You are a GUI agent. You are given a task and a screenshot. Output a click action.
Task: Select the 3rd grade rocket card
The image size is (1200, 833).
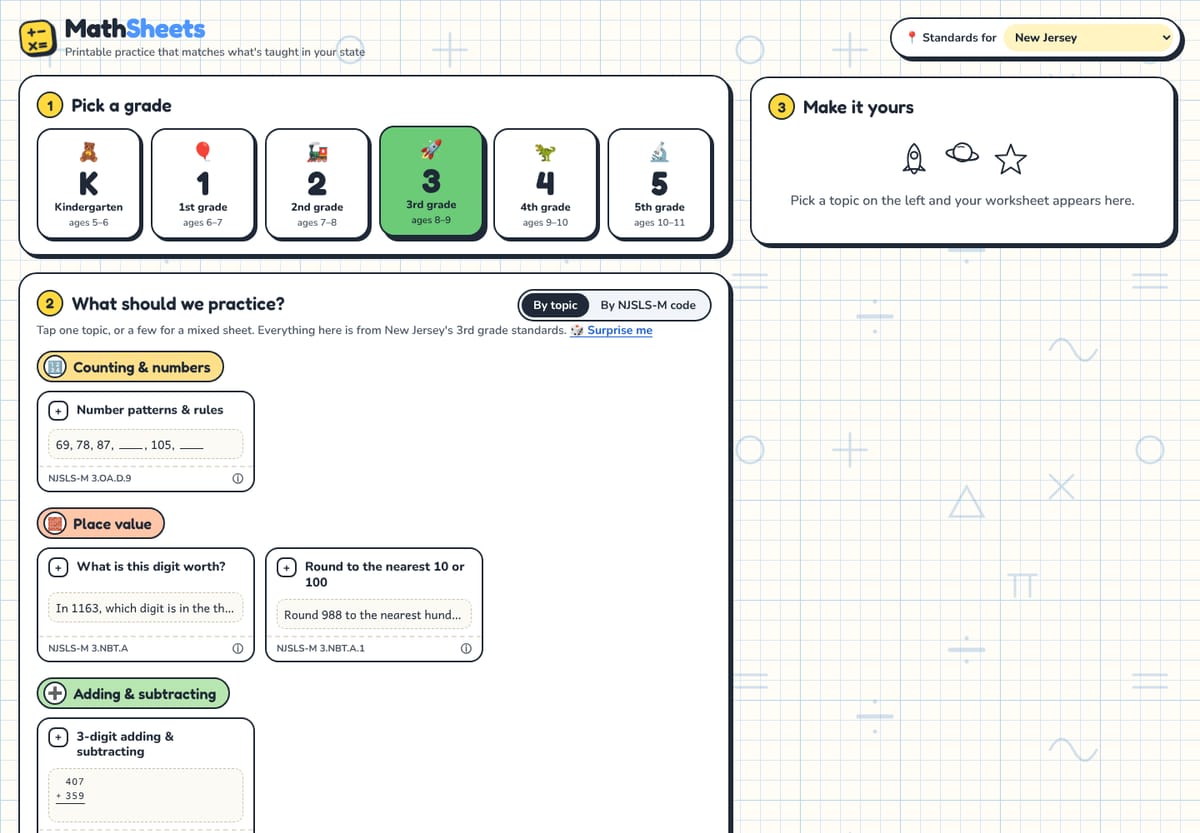431,181
